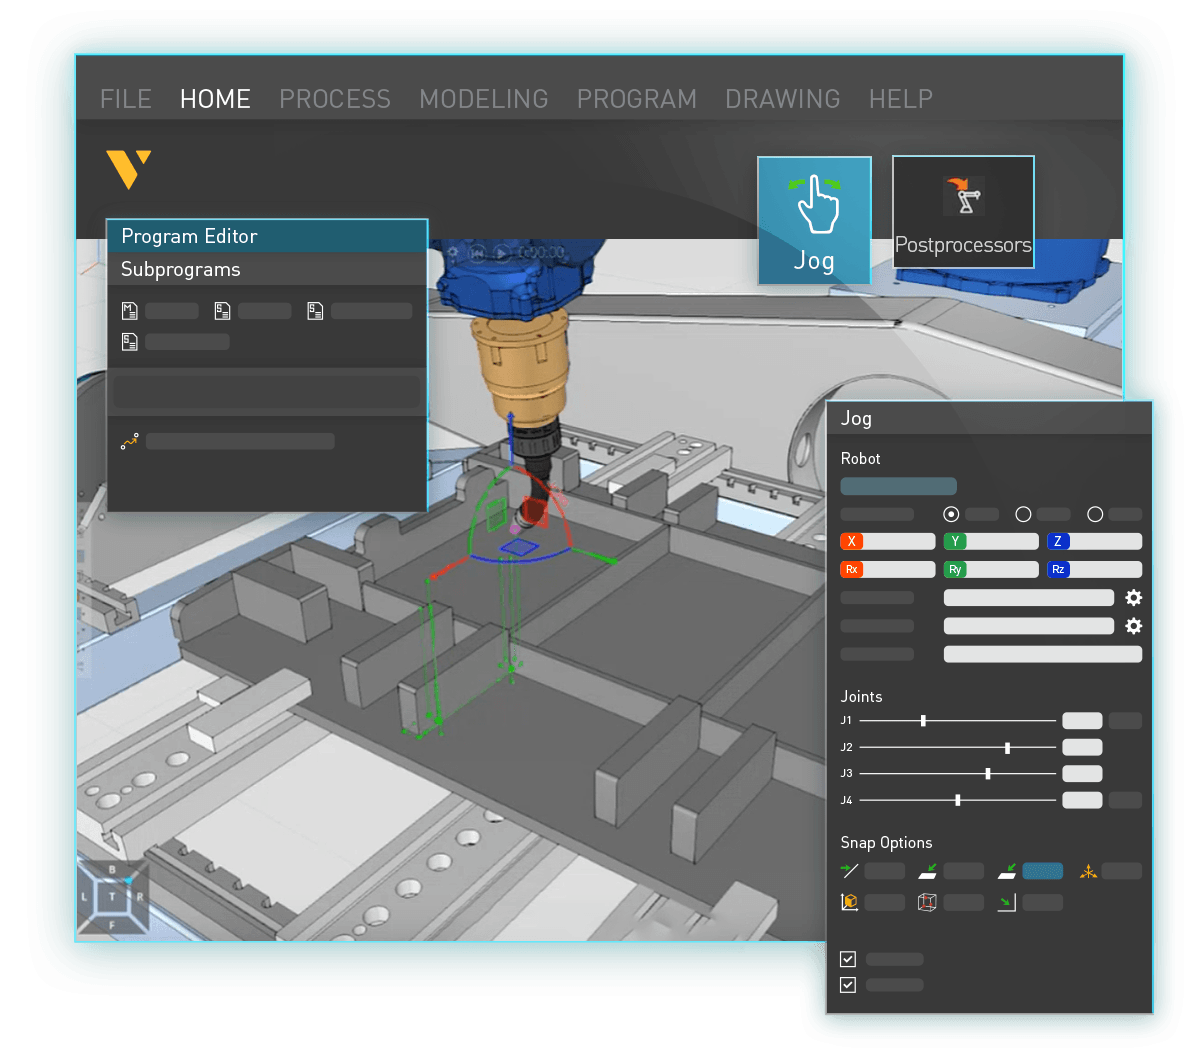1191x1052 pixels.
Task: Click the Postprocessors button
Action: point(962,212)
